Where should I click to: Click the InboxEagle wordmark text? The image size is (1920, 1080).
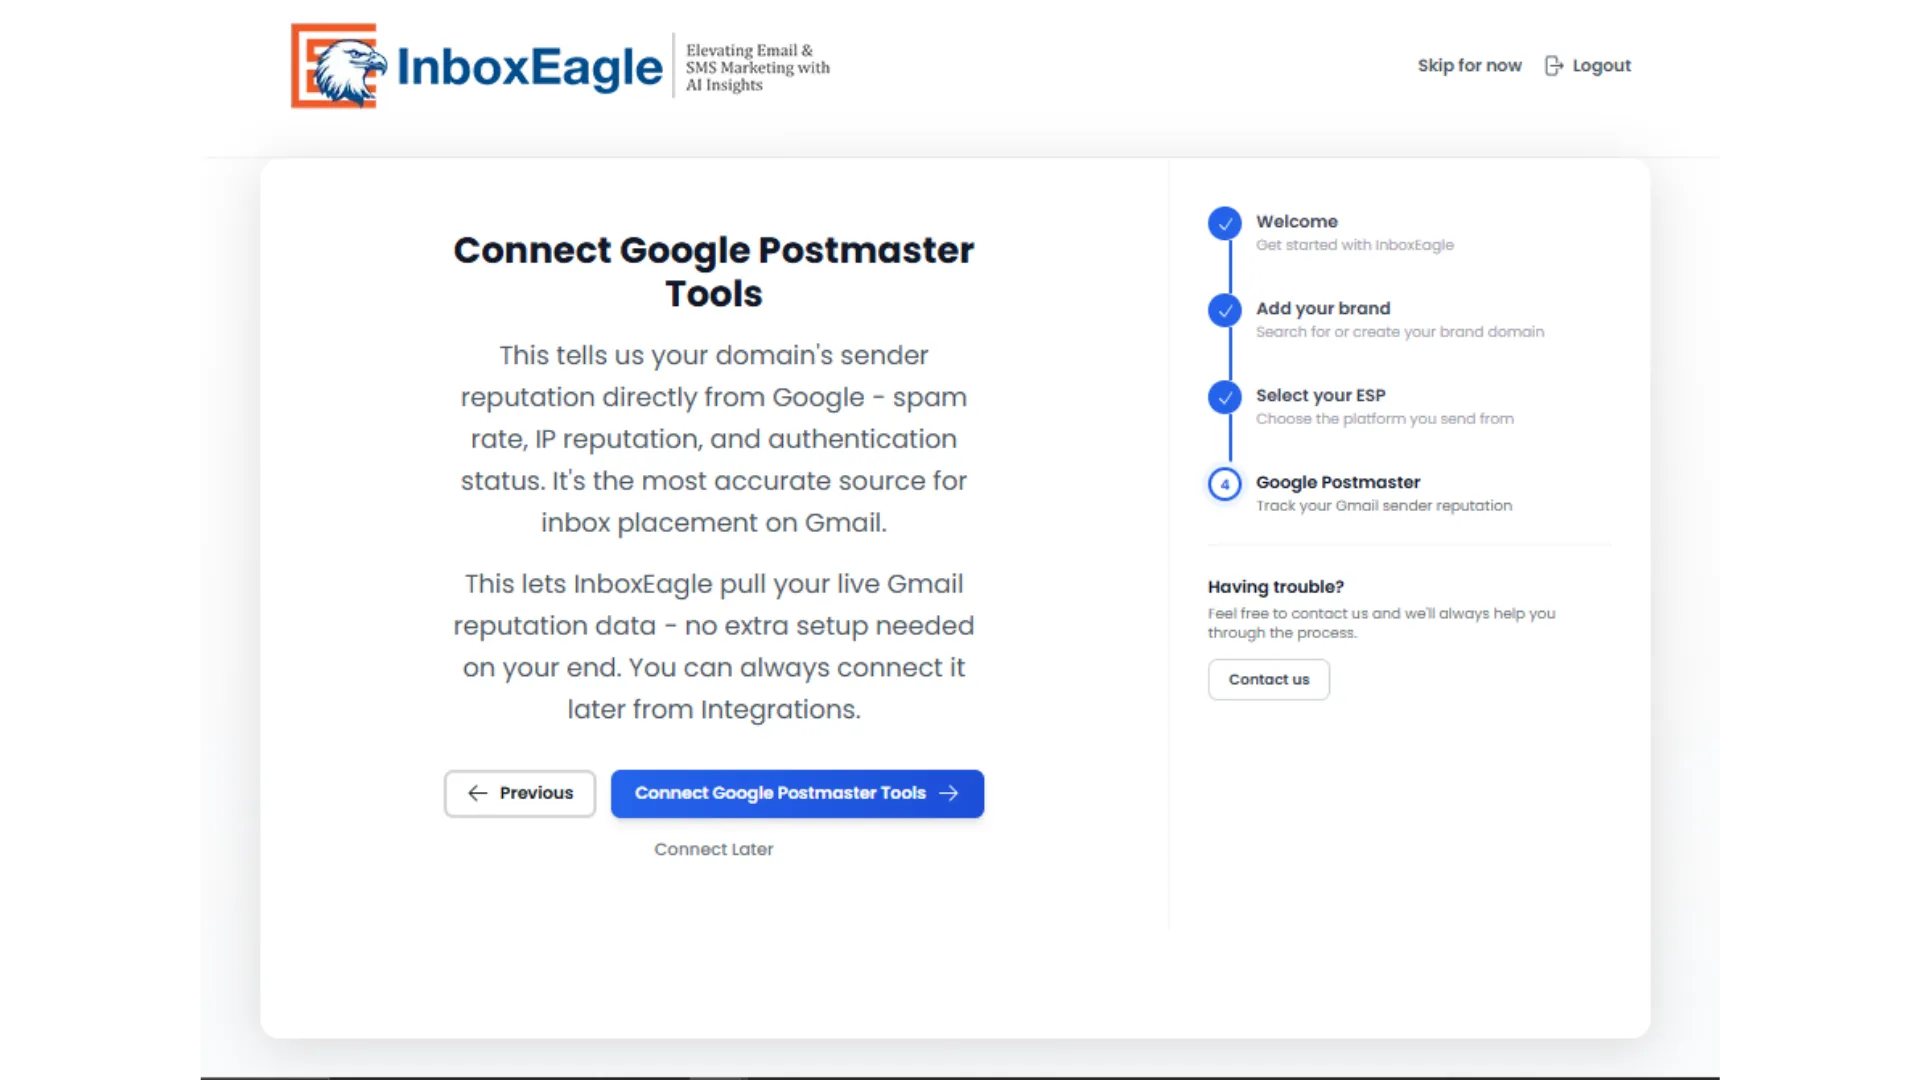click(529, 67)
